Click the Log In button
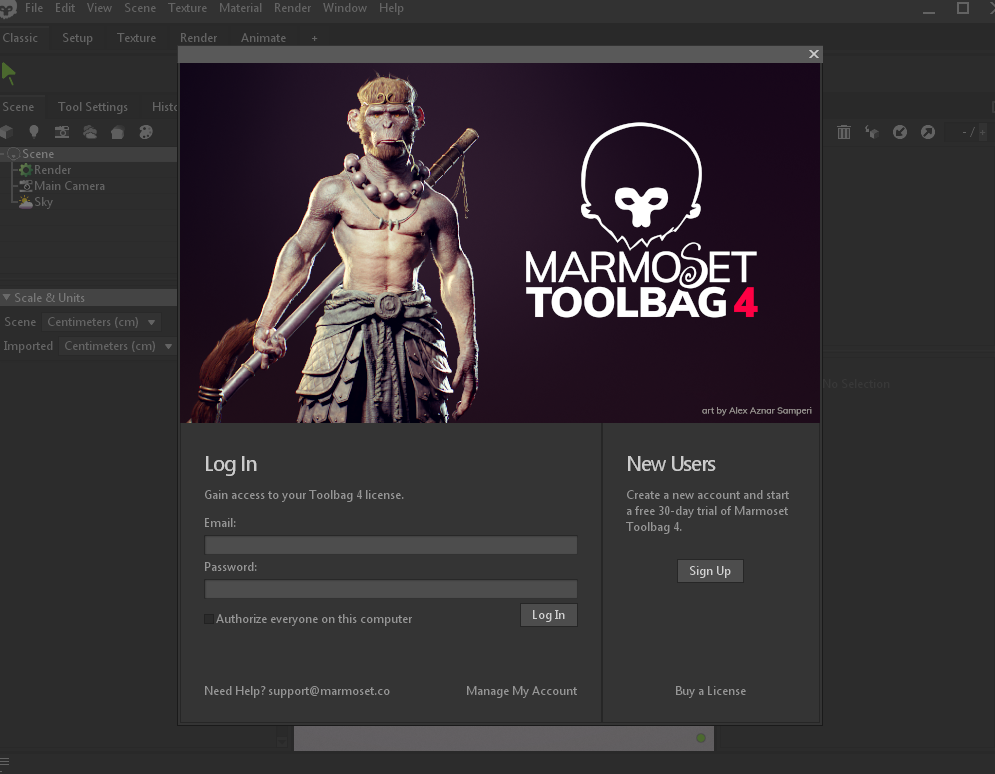995x774 pixels. point(549,615)
